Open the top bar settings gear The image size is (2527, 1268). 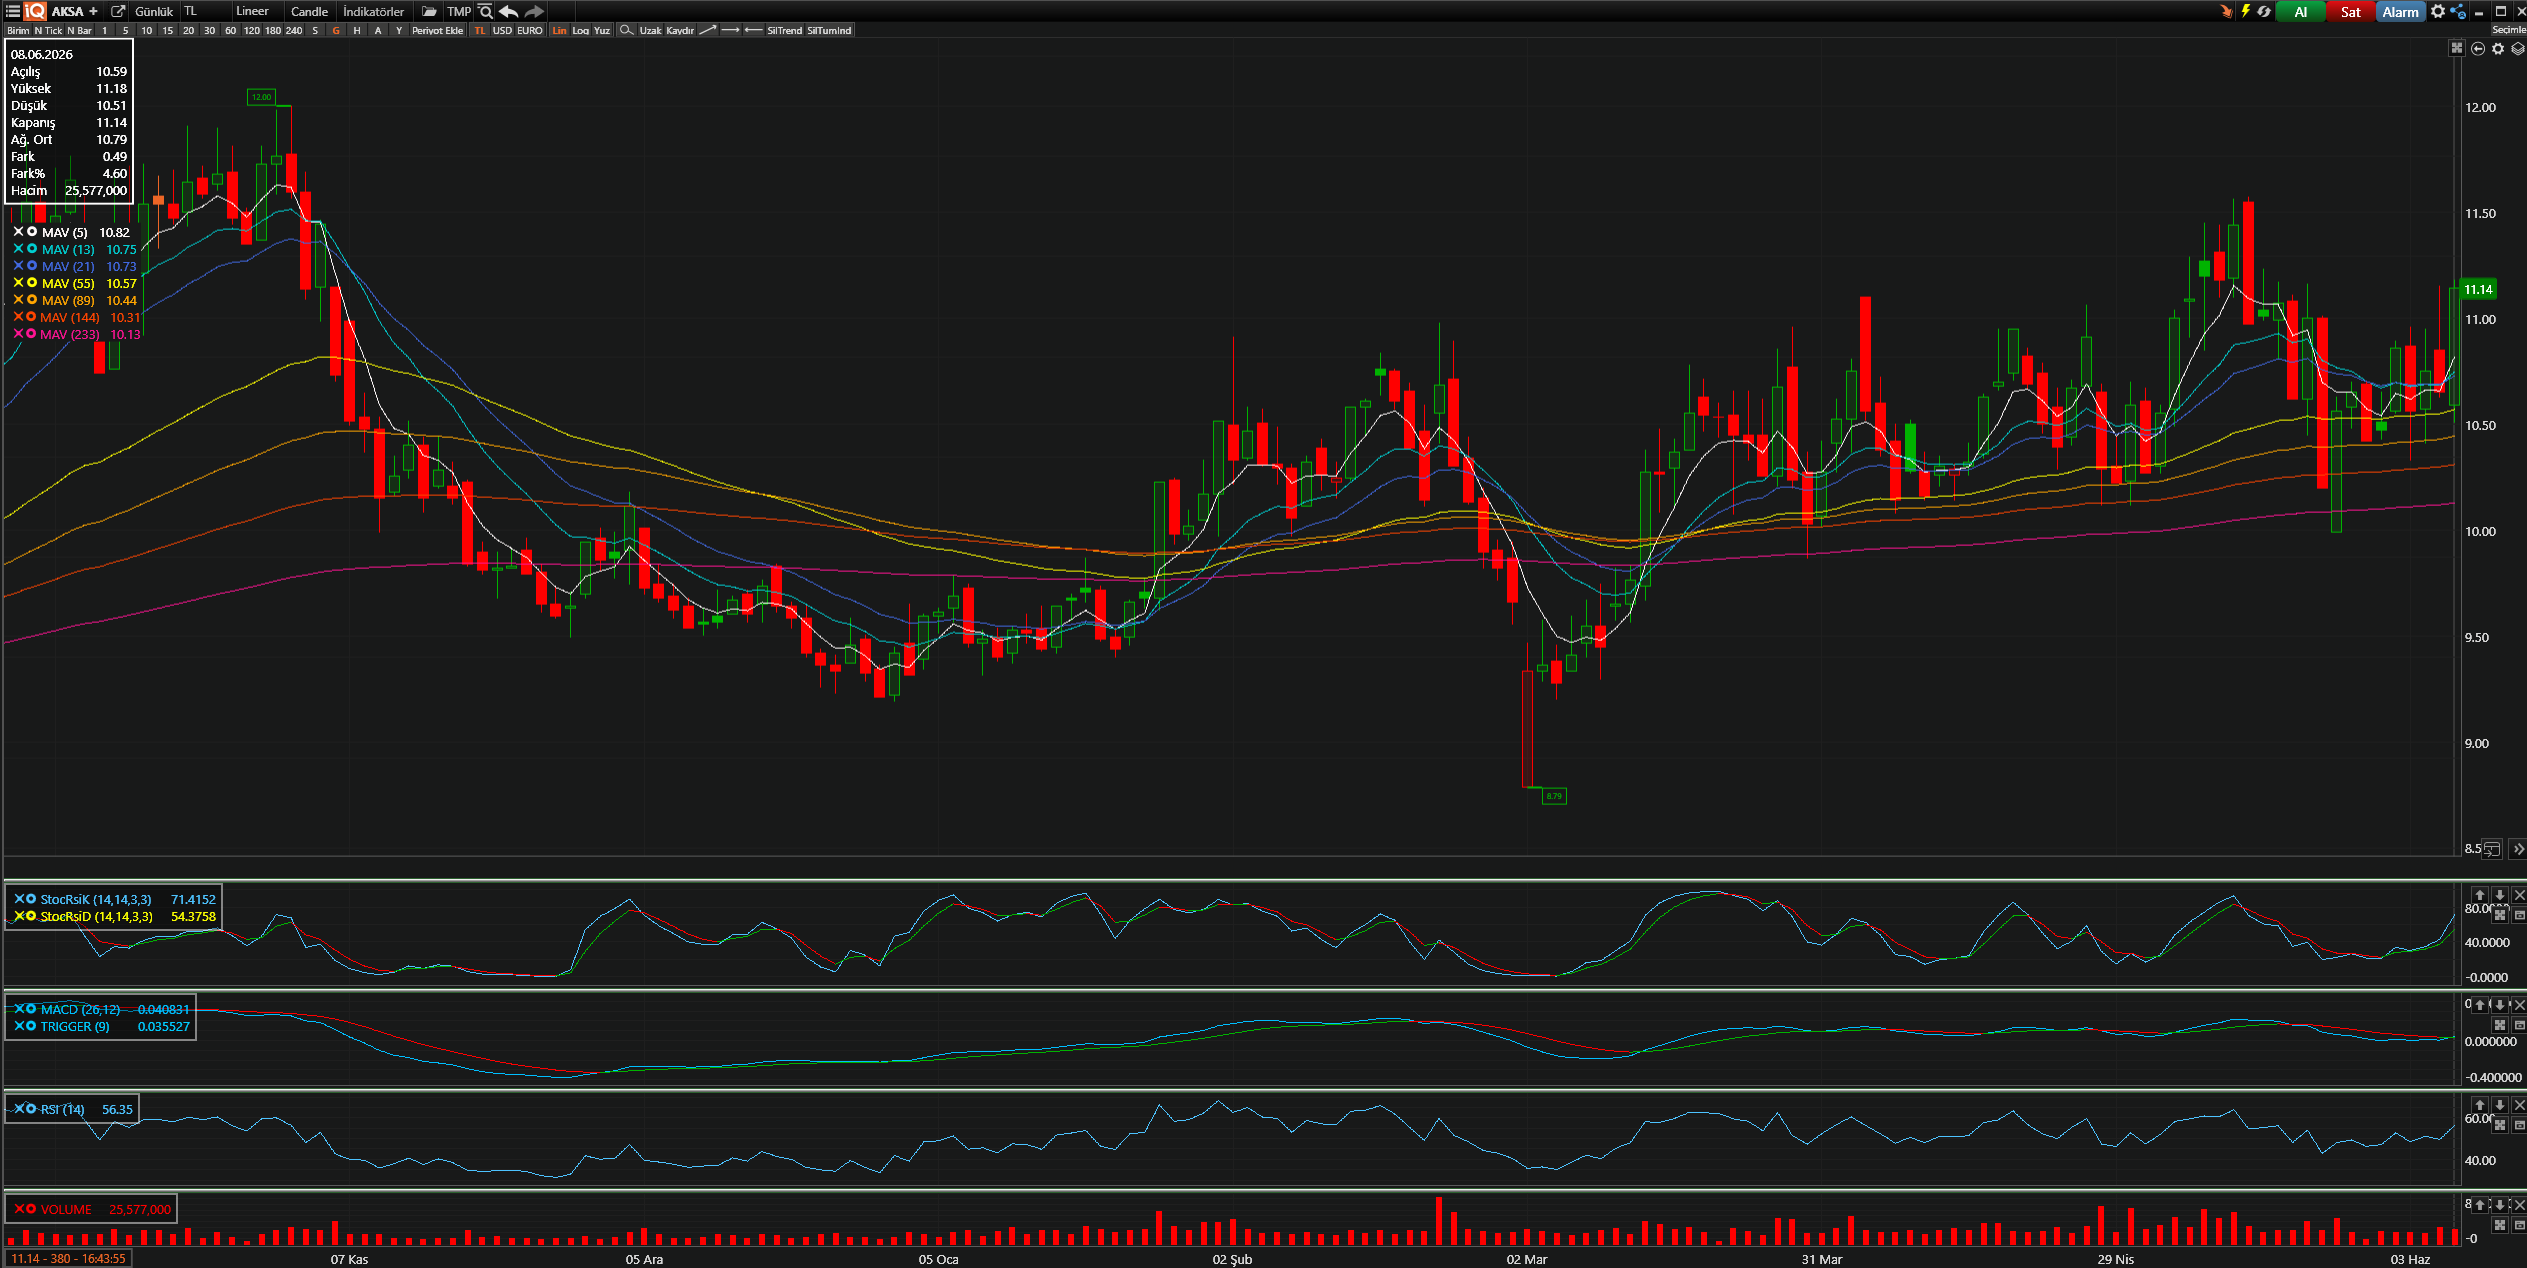tap(2438, 11)
